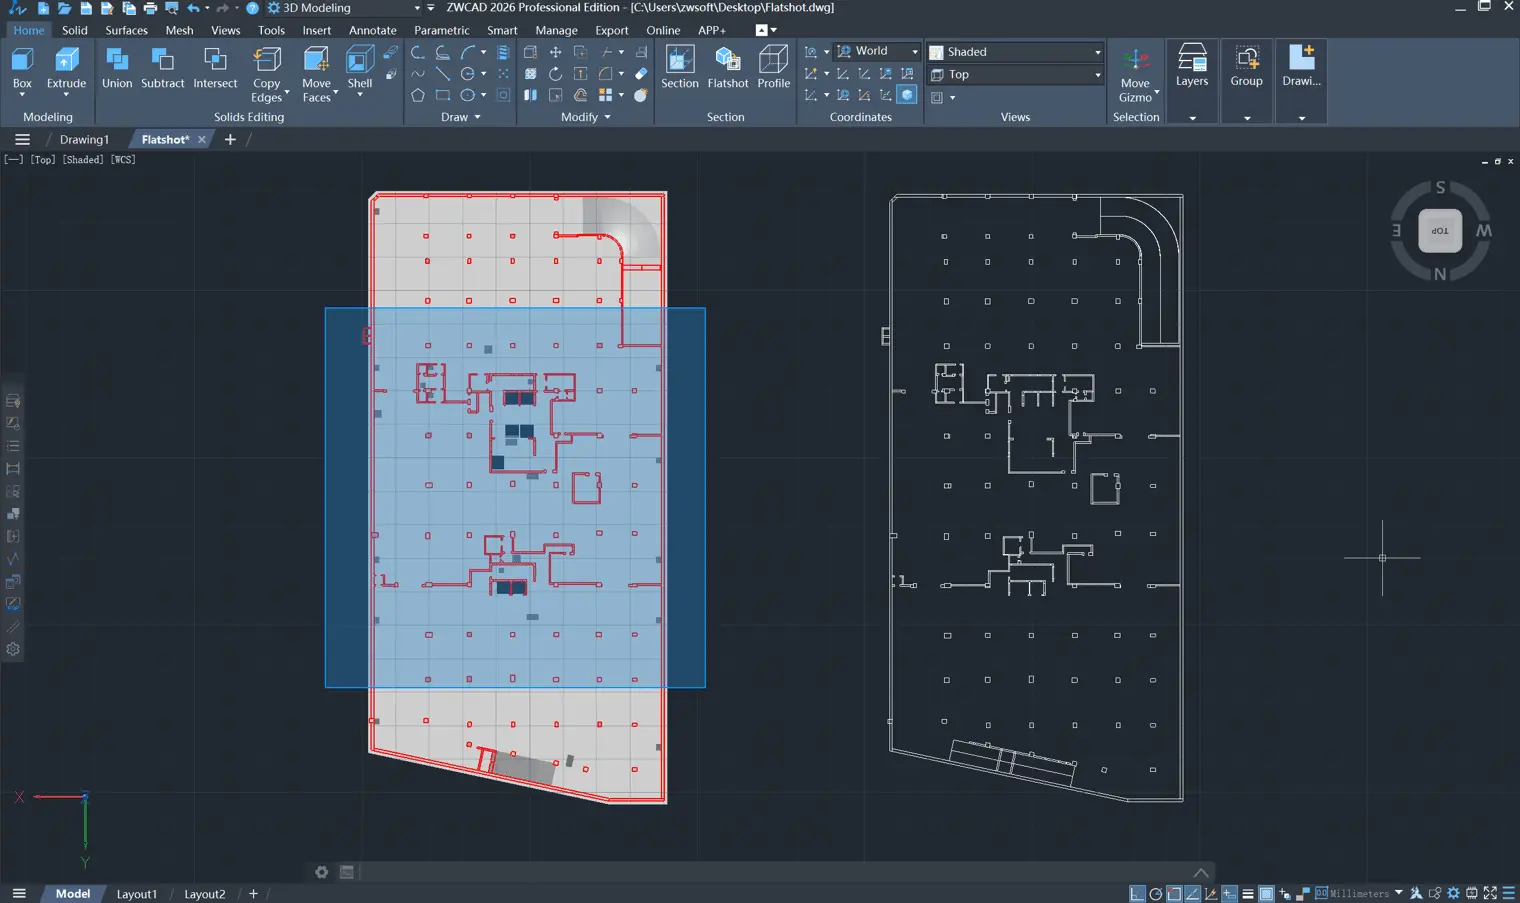Open the Solid ribbon tab

tap(75, 30)
